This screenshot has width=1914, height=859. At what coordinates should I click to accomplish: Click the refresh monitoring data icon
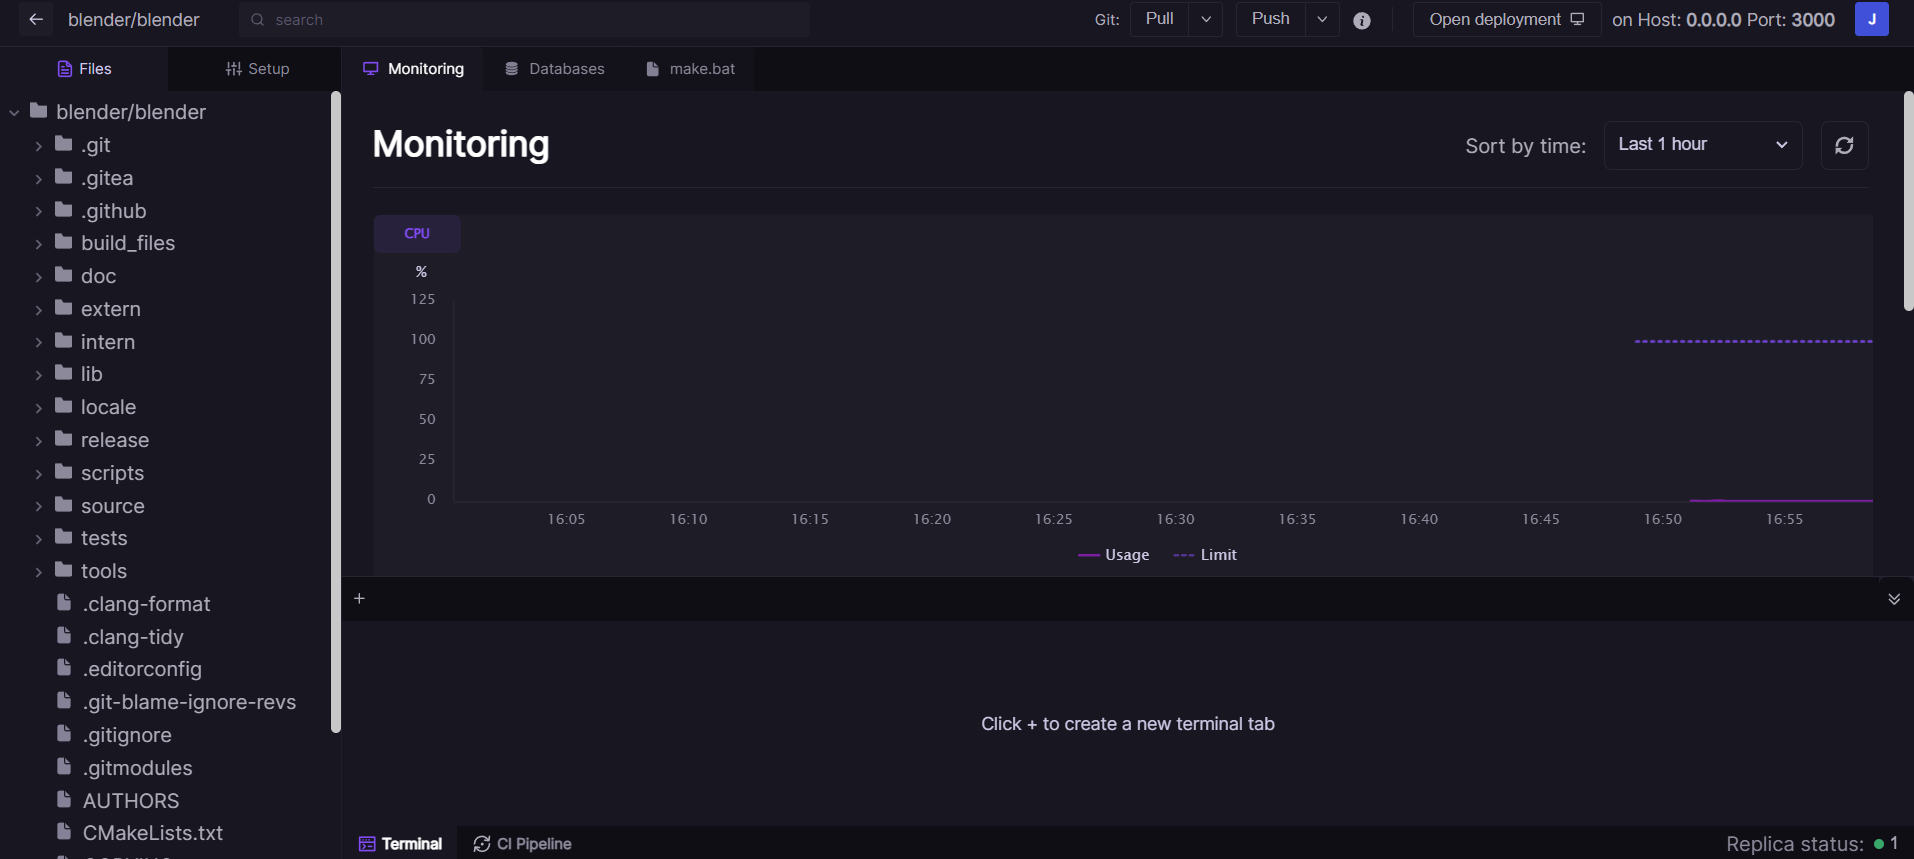coord(1844,146)
